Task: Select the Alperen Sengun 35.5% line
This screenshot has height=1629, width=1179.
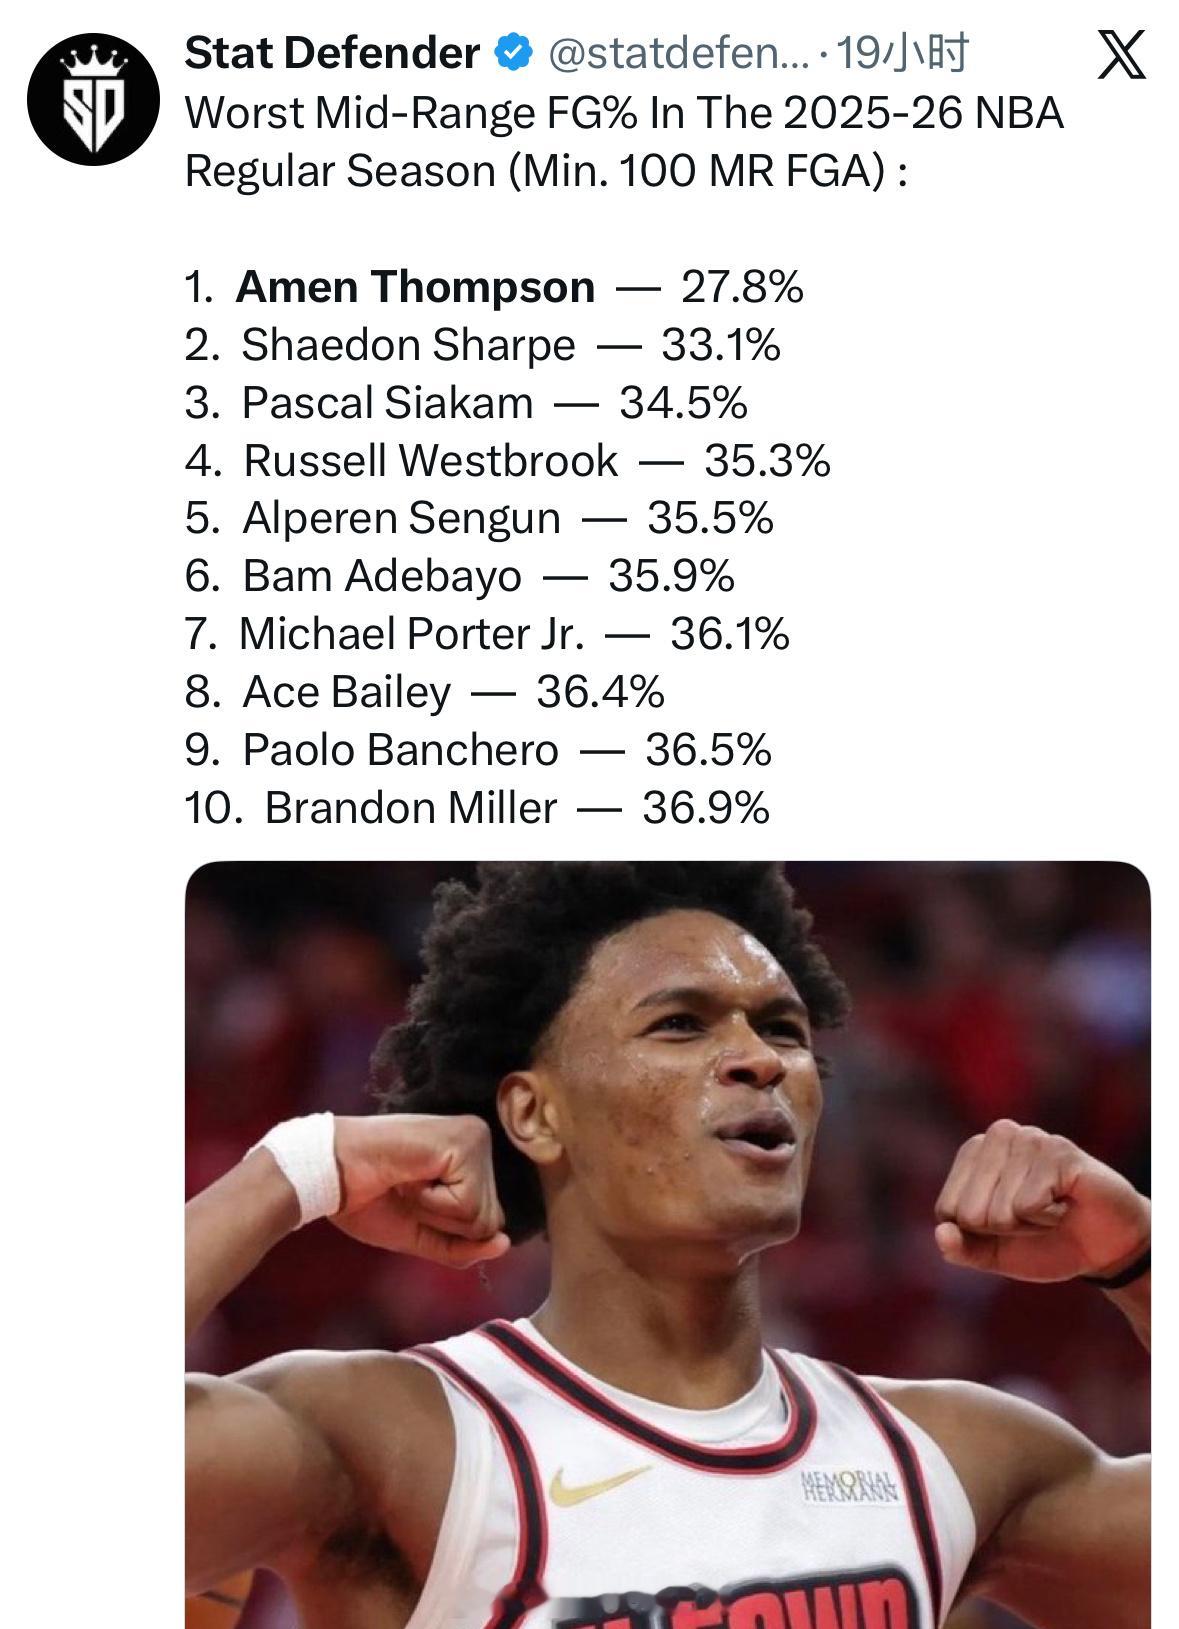Action: [480, 518]
